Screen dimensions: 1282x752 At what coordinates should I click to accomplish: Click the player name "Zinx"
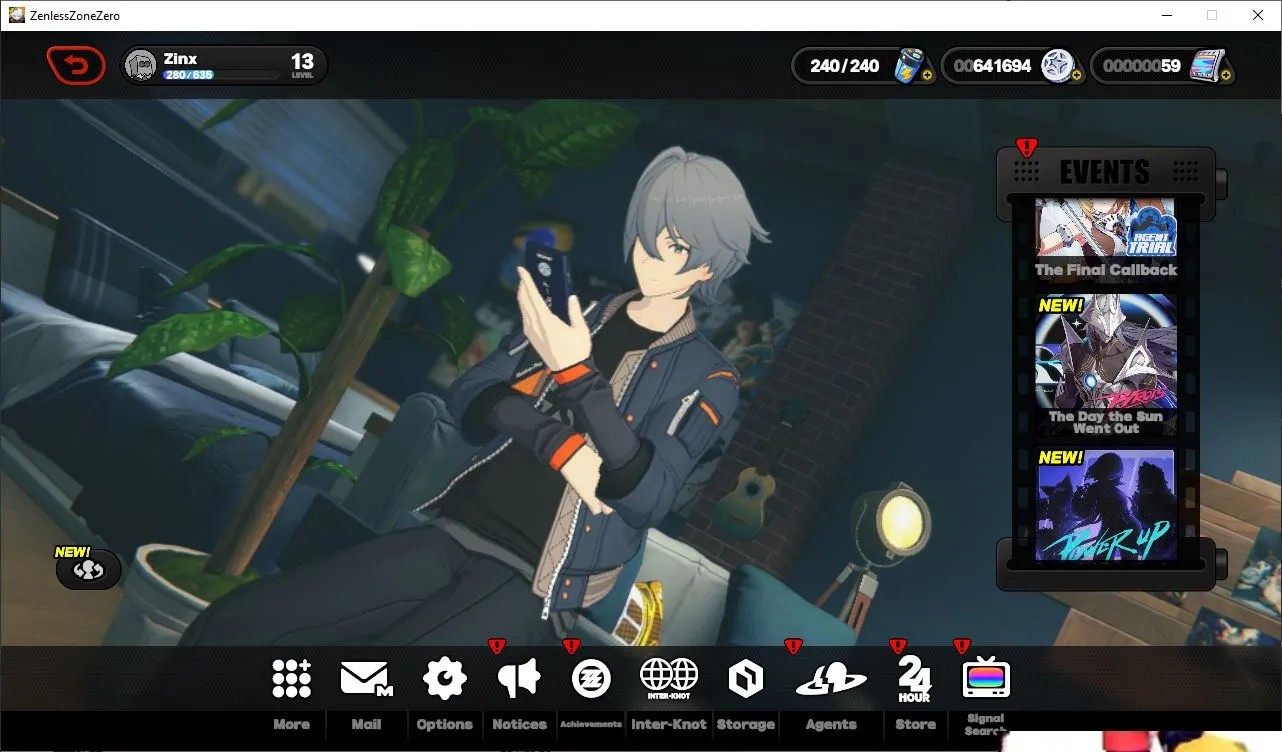click(x=180, y=59)
